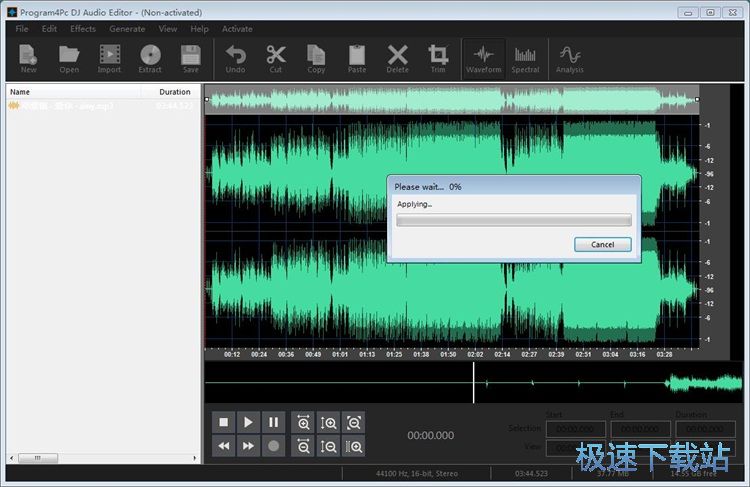Click the Applying progress bar
The image size is (750, 487).
514,220
